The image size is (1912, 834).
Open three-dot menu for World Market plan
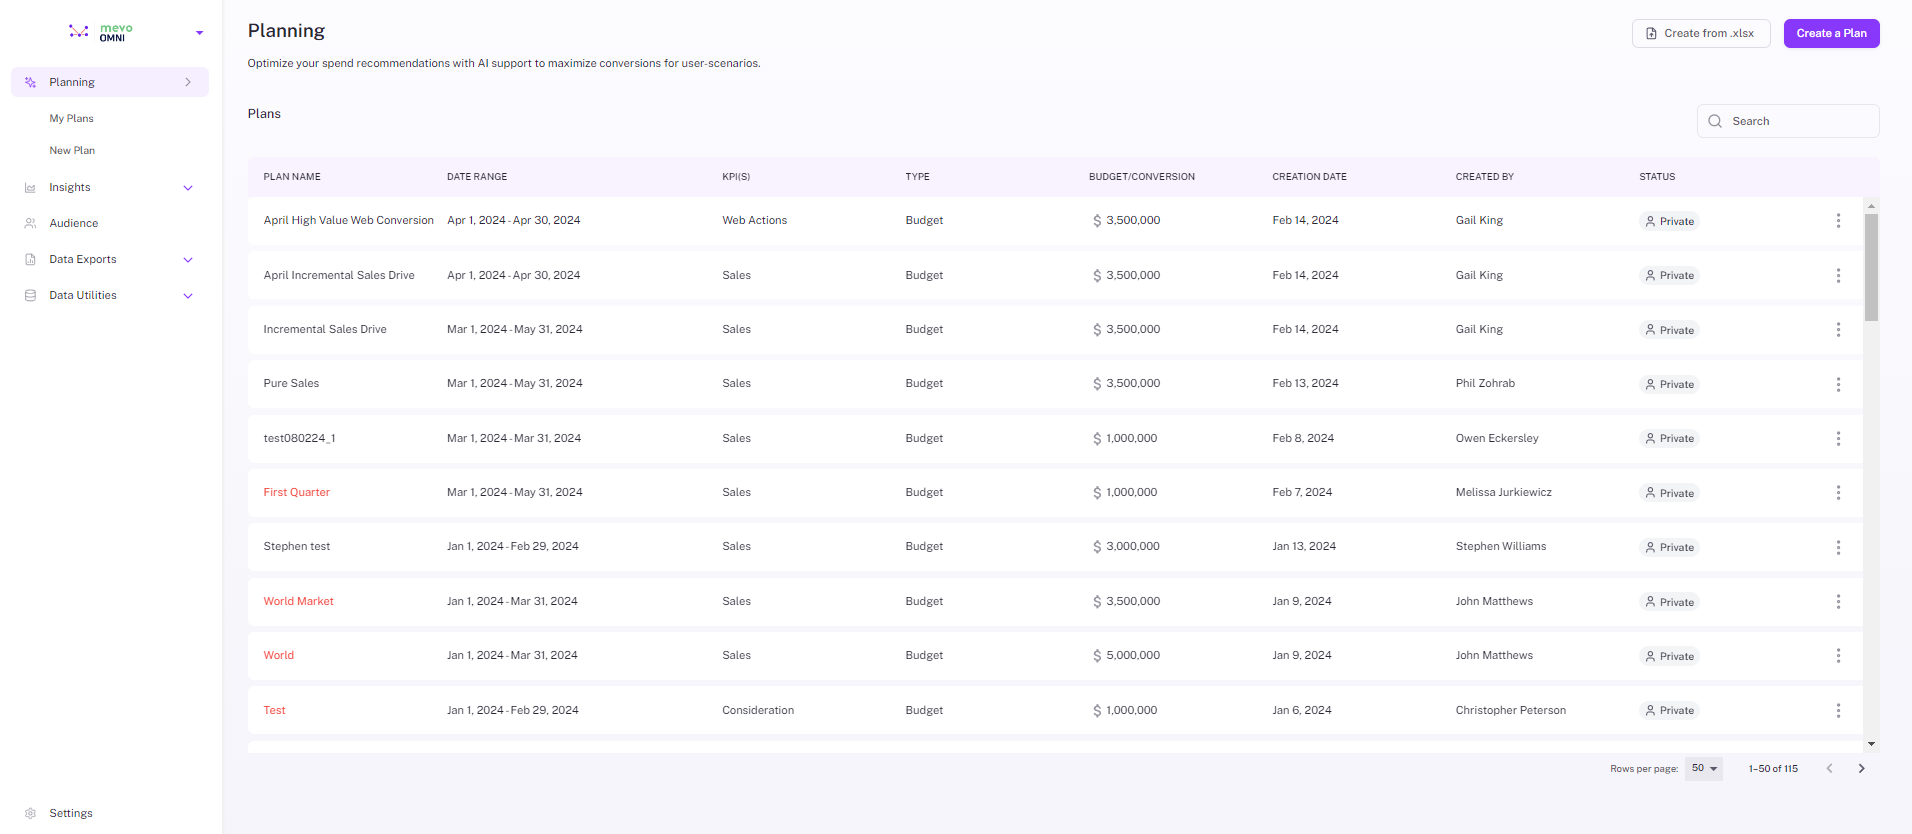[x=1838, y=602]
